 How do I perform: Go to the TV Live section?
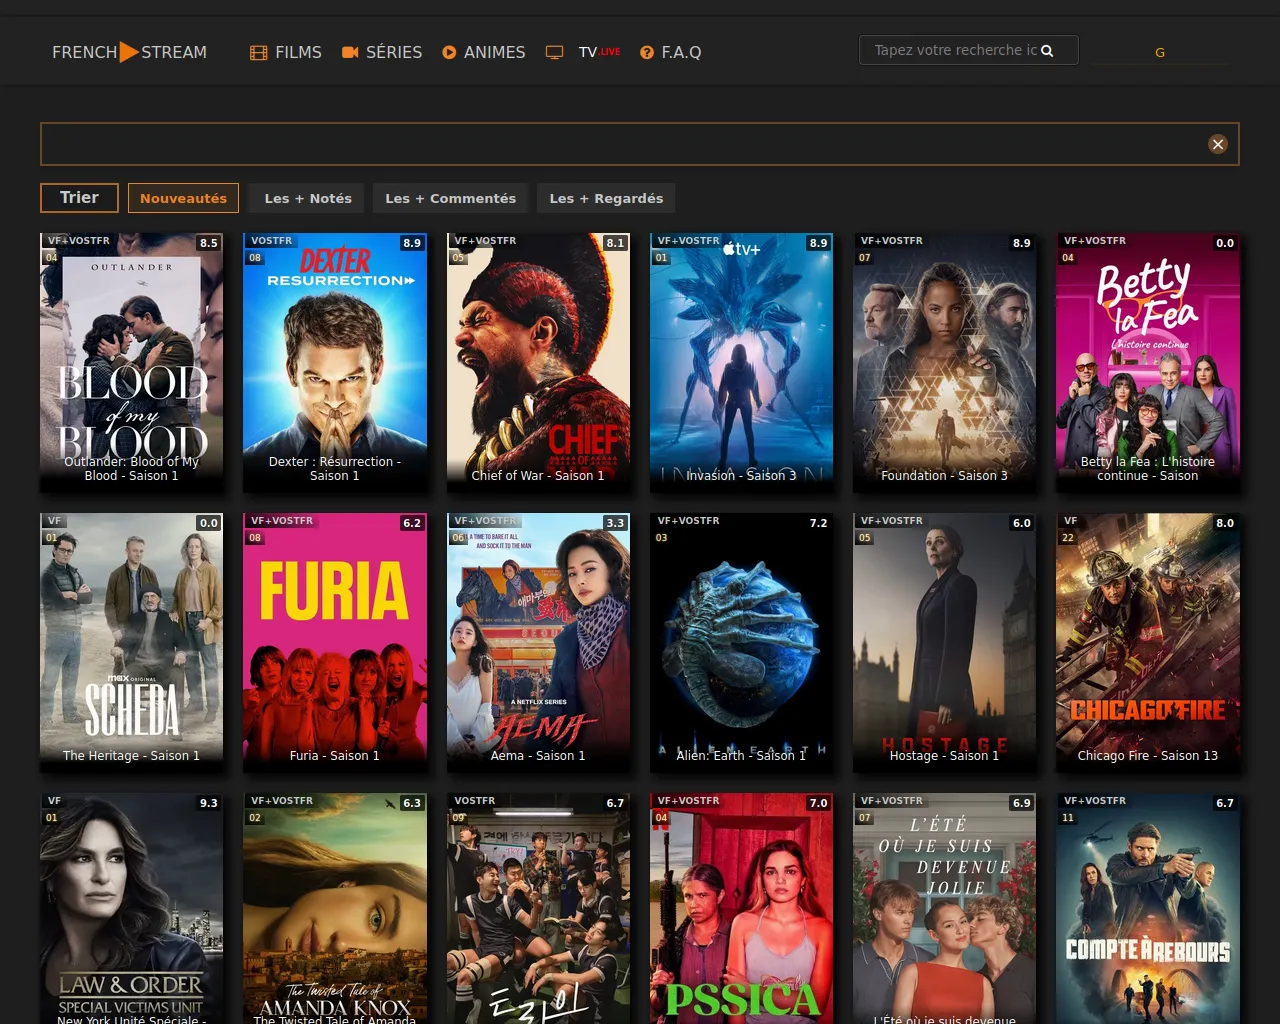(598, 52)
